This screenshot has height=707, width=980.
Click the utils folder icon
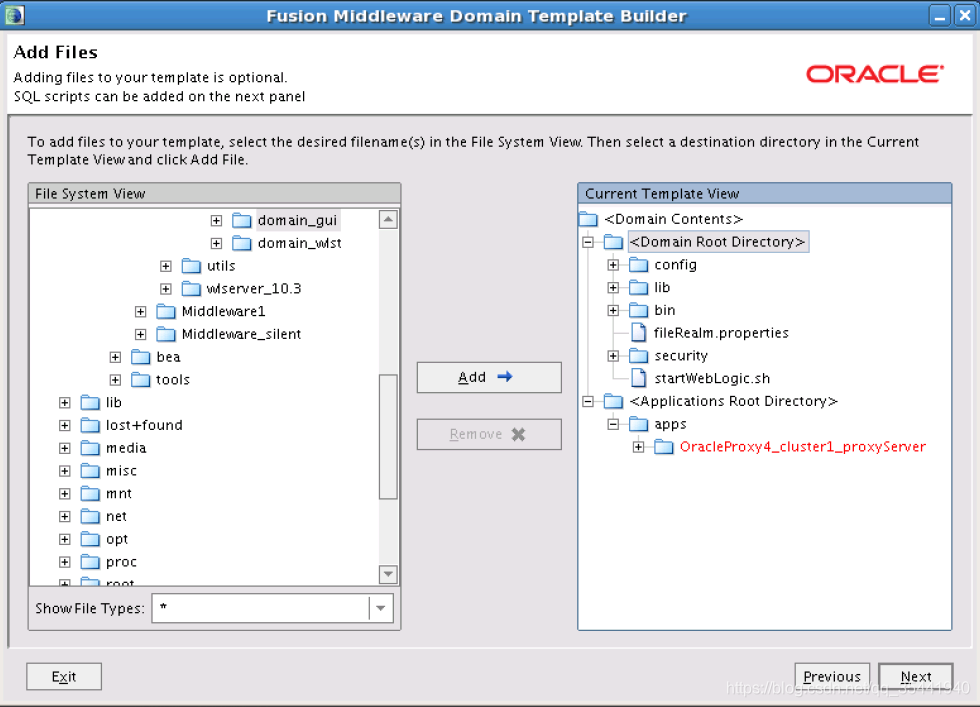point(191,266)
